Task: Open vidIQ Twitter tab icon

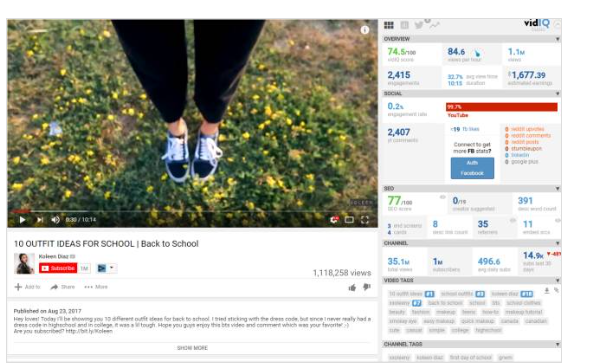Action: (419, 25)
